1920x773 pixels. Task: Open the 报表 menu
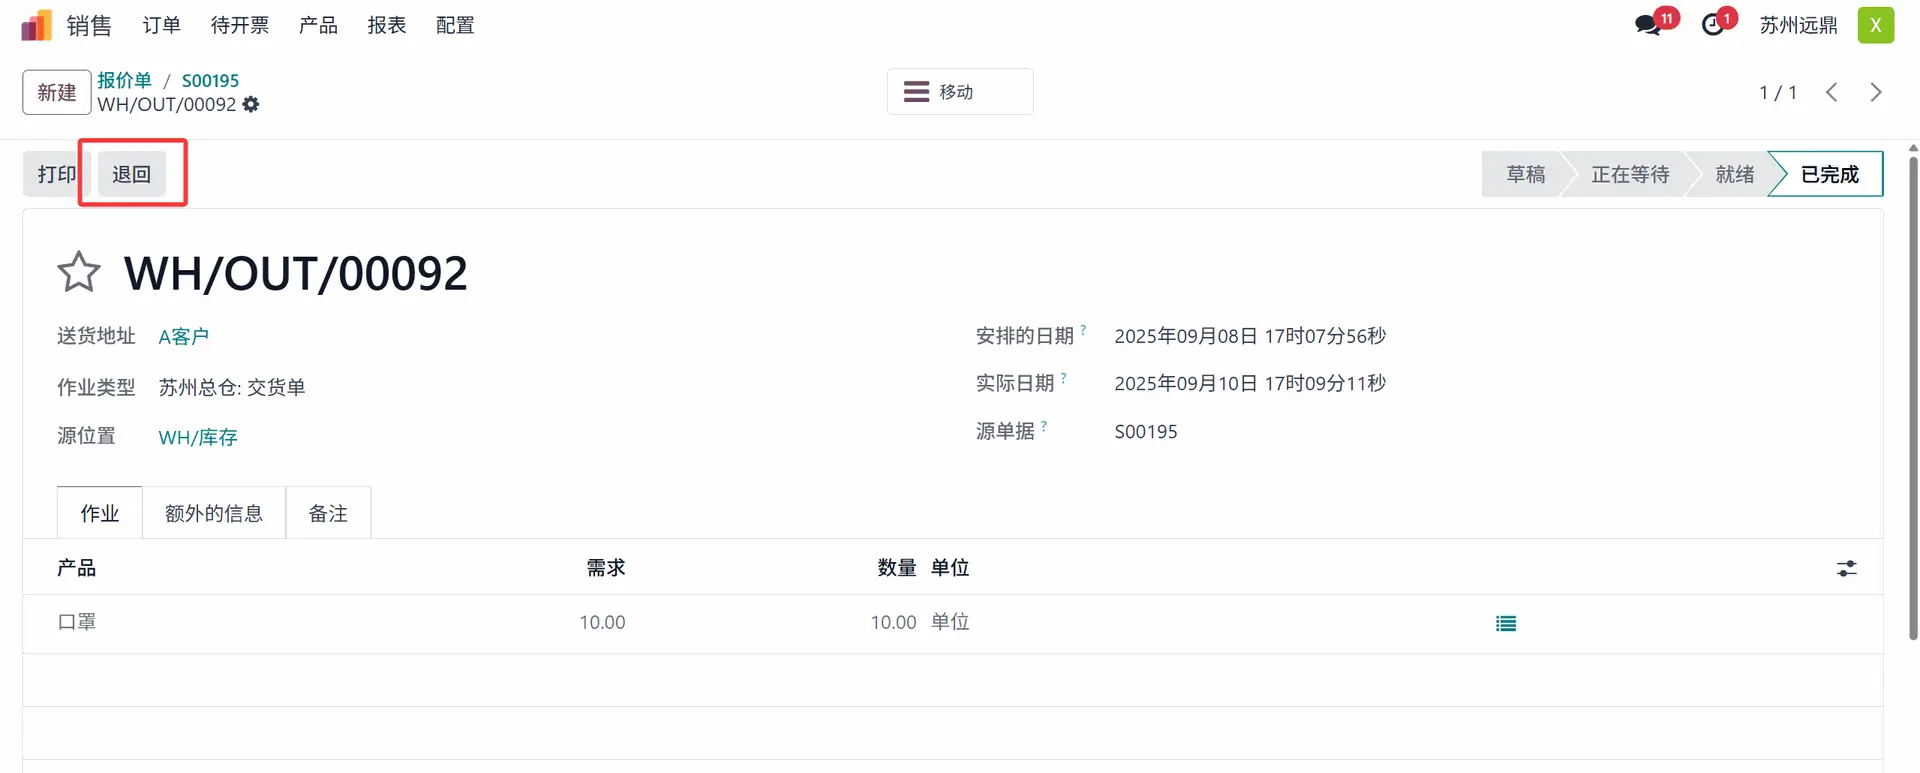point(387,25)
